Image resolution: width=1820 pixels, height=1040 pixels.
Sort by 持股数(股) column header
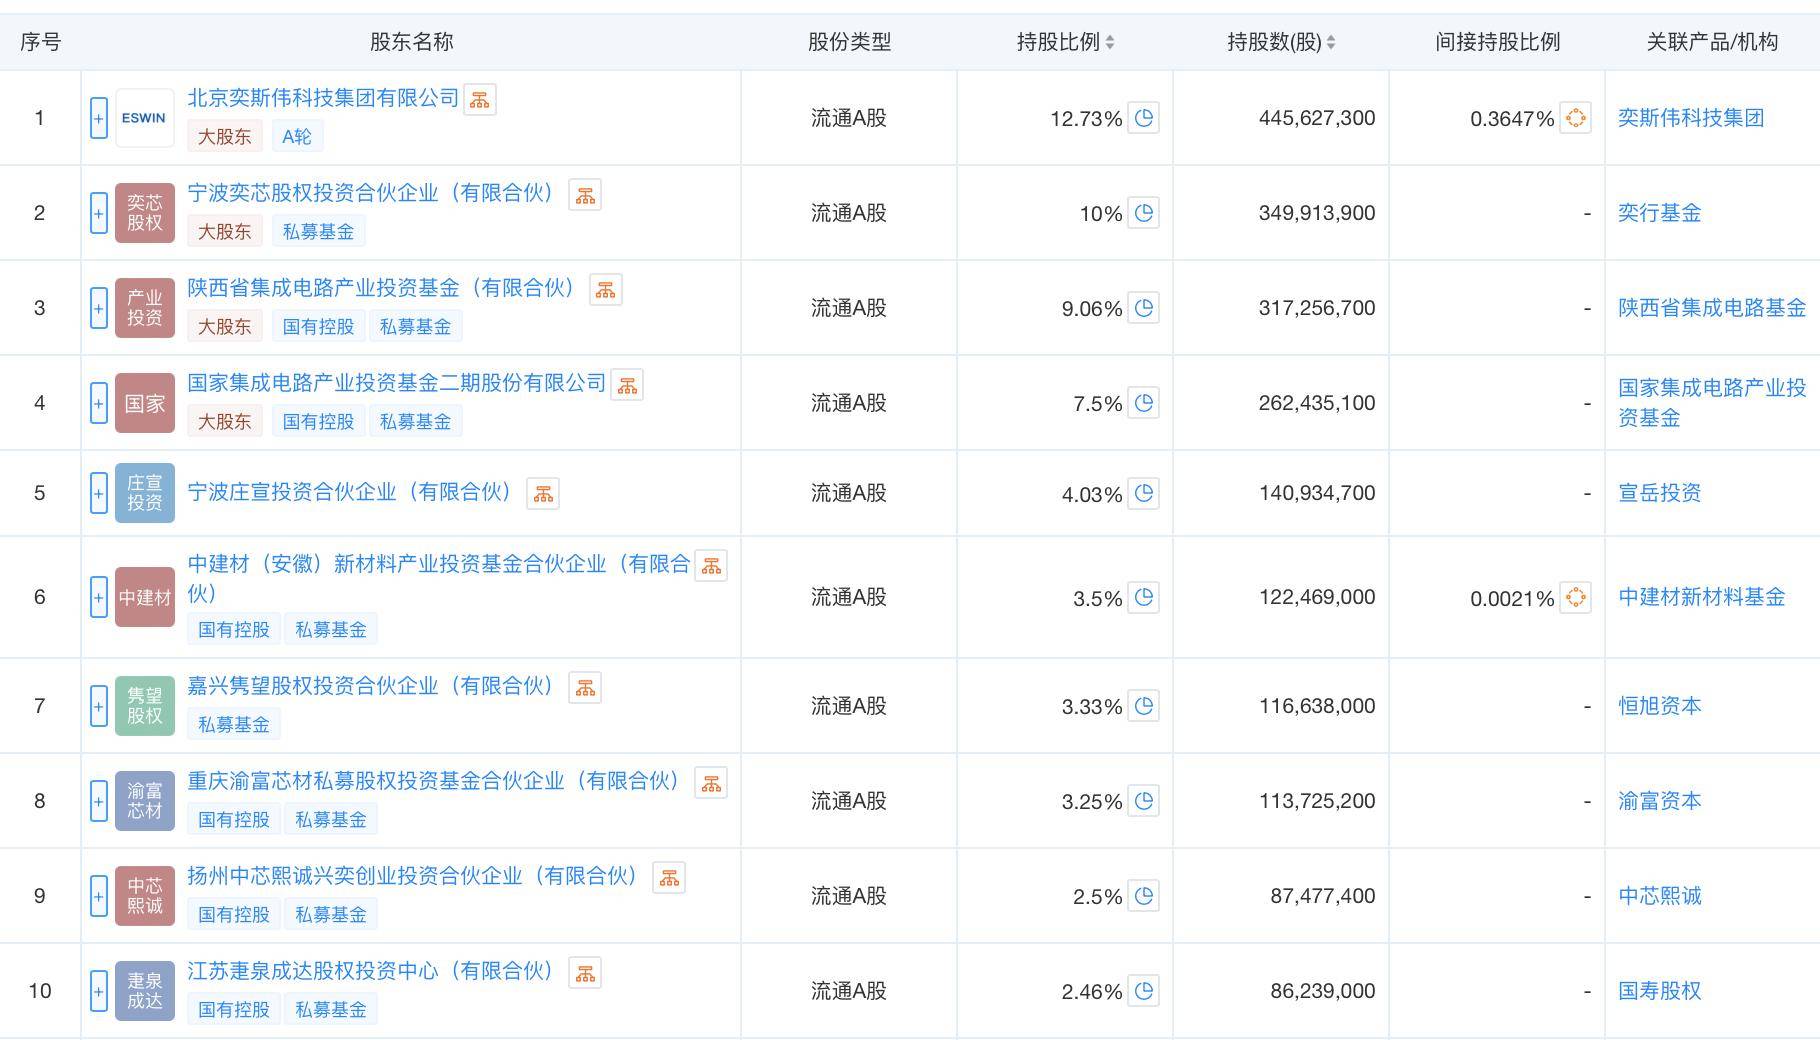coord(1281,42)
